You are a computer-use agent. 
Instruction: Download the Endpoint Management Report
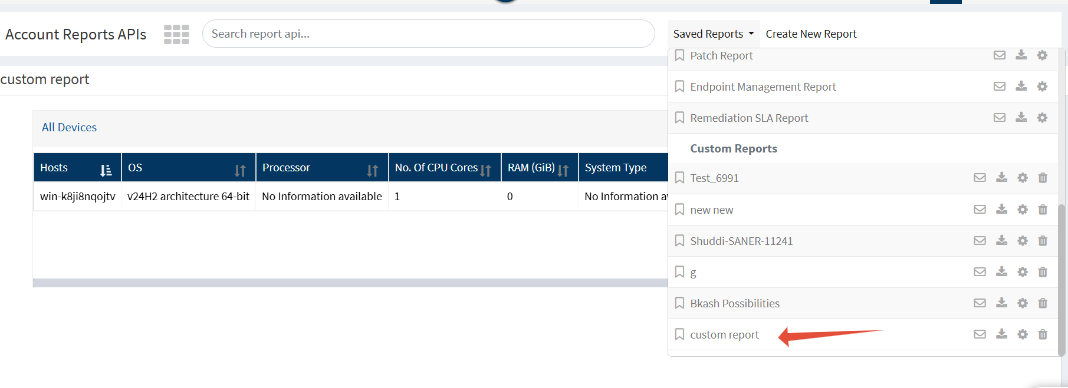click(x=1021, y=86)
